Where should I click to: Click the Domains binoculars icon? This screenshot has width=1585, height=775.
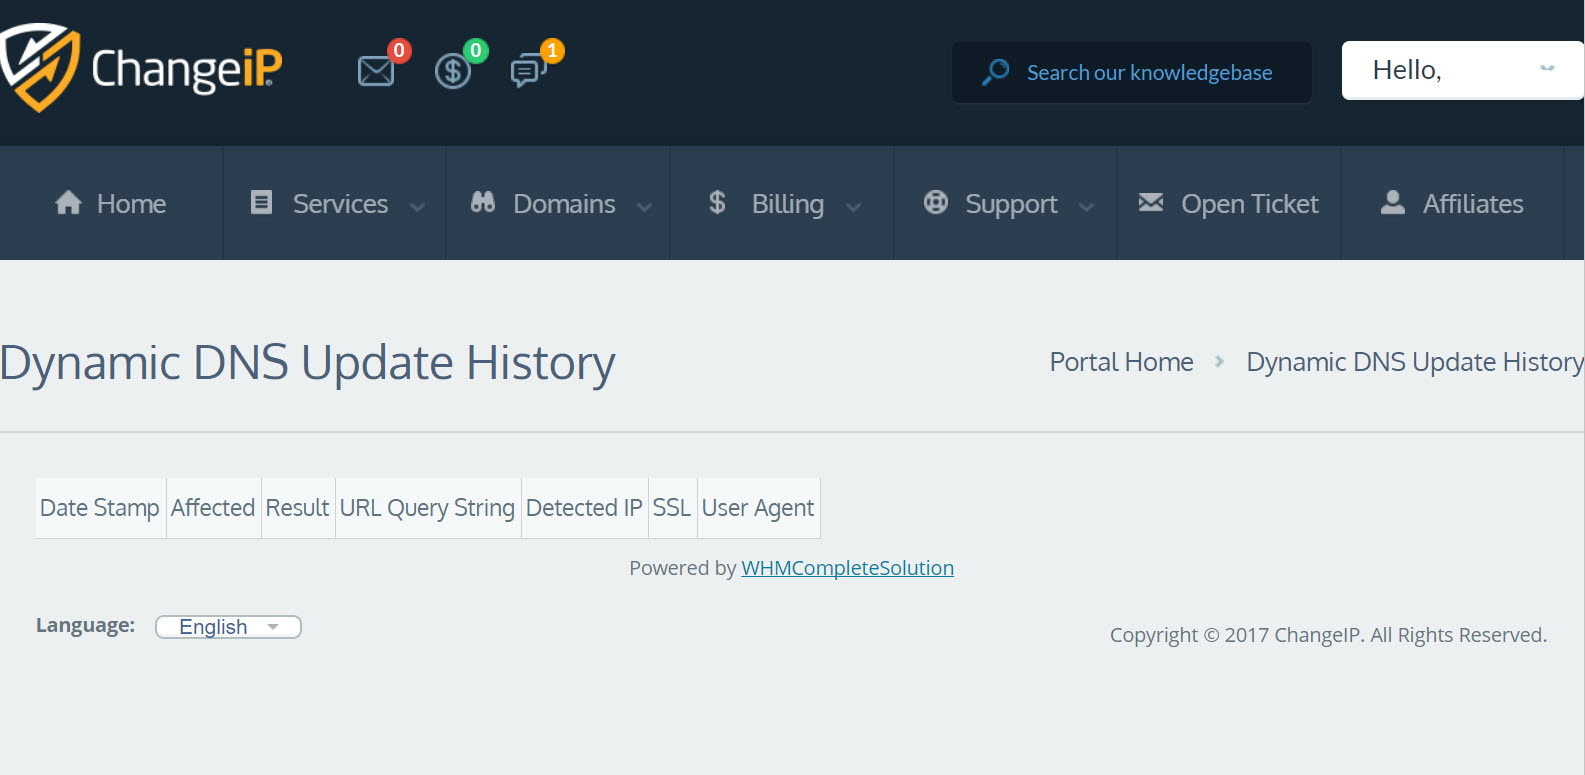pyautogui.click(x=483, y=203)
